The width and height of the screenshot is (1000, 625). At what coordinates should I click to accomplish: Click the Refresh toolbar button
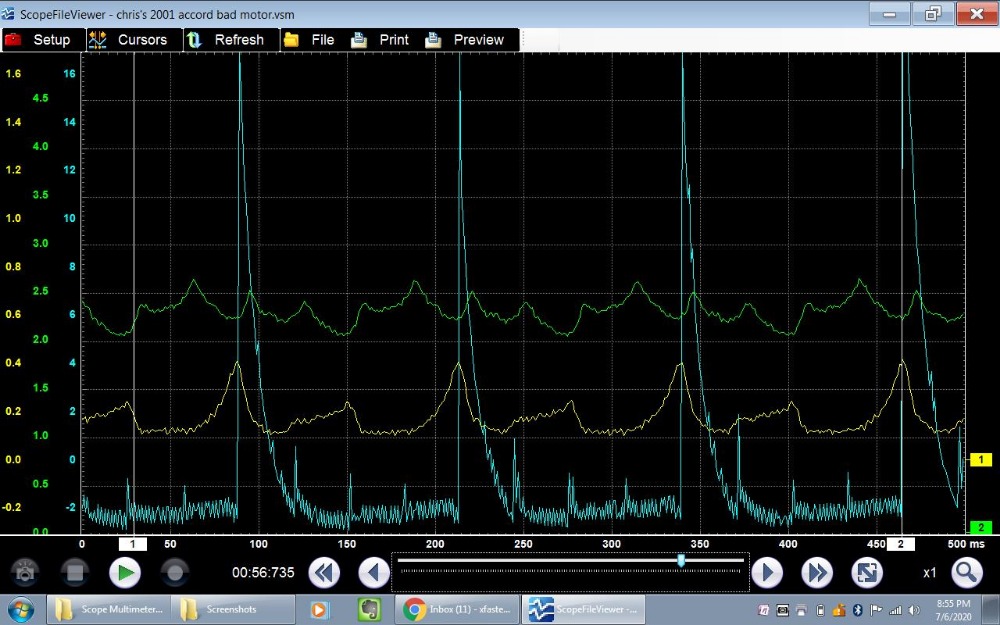[232, 40]
